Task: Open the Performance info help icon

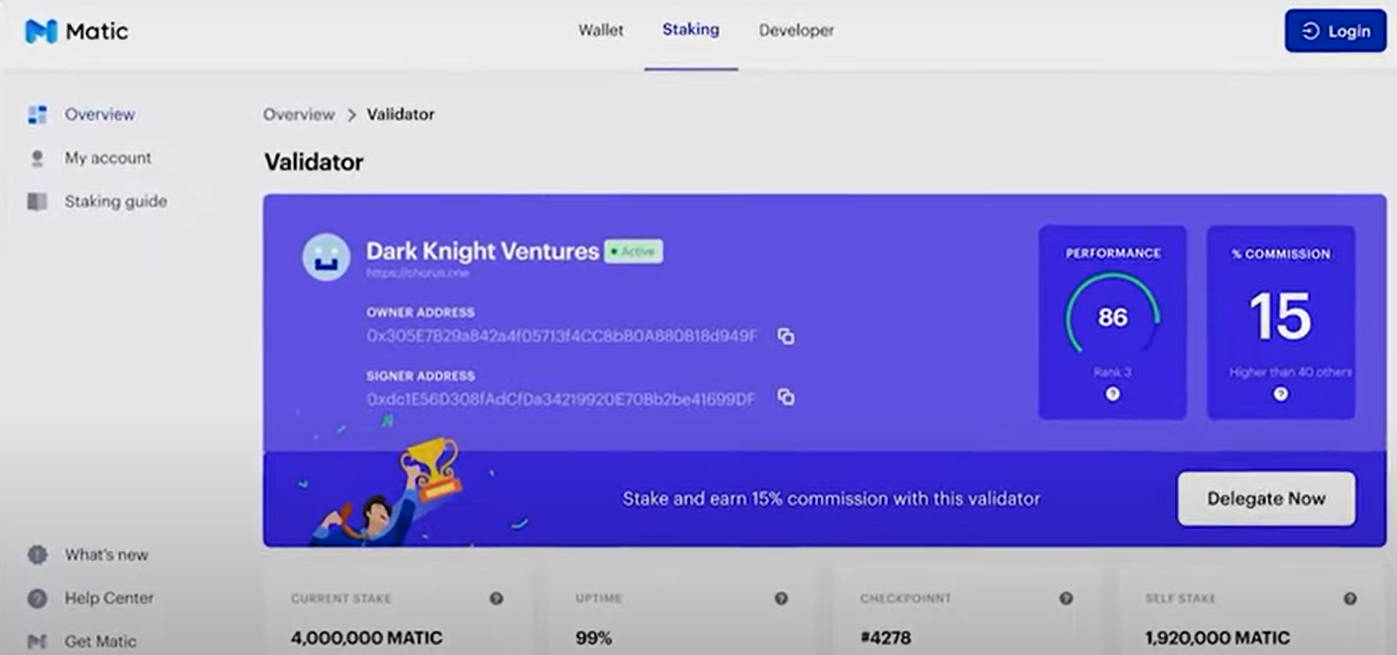Action: point(1112,394)
